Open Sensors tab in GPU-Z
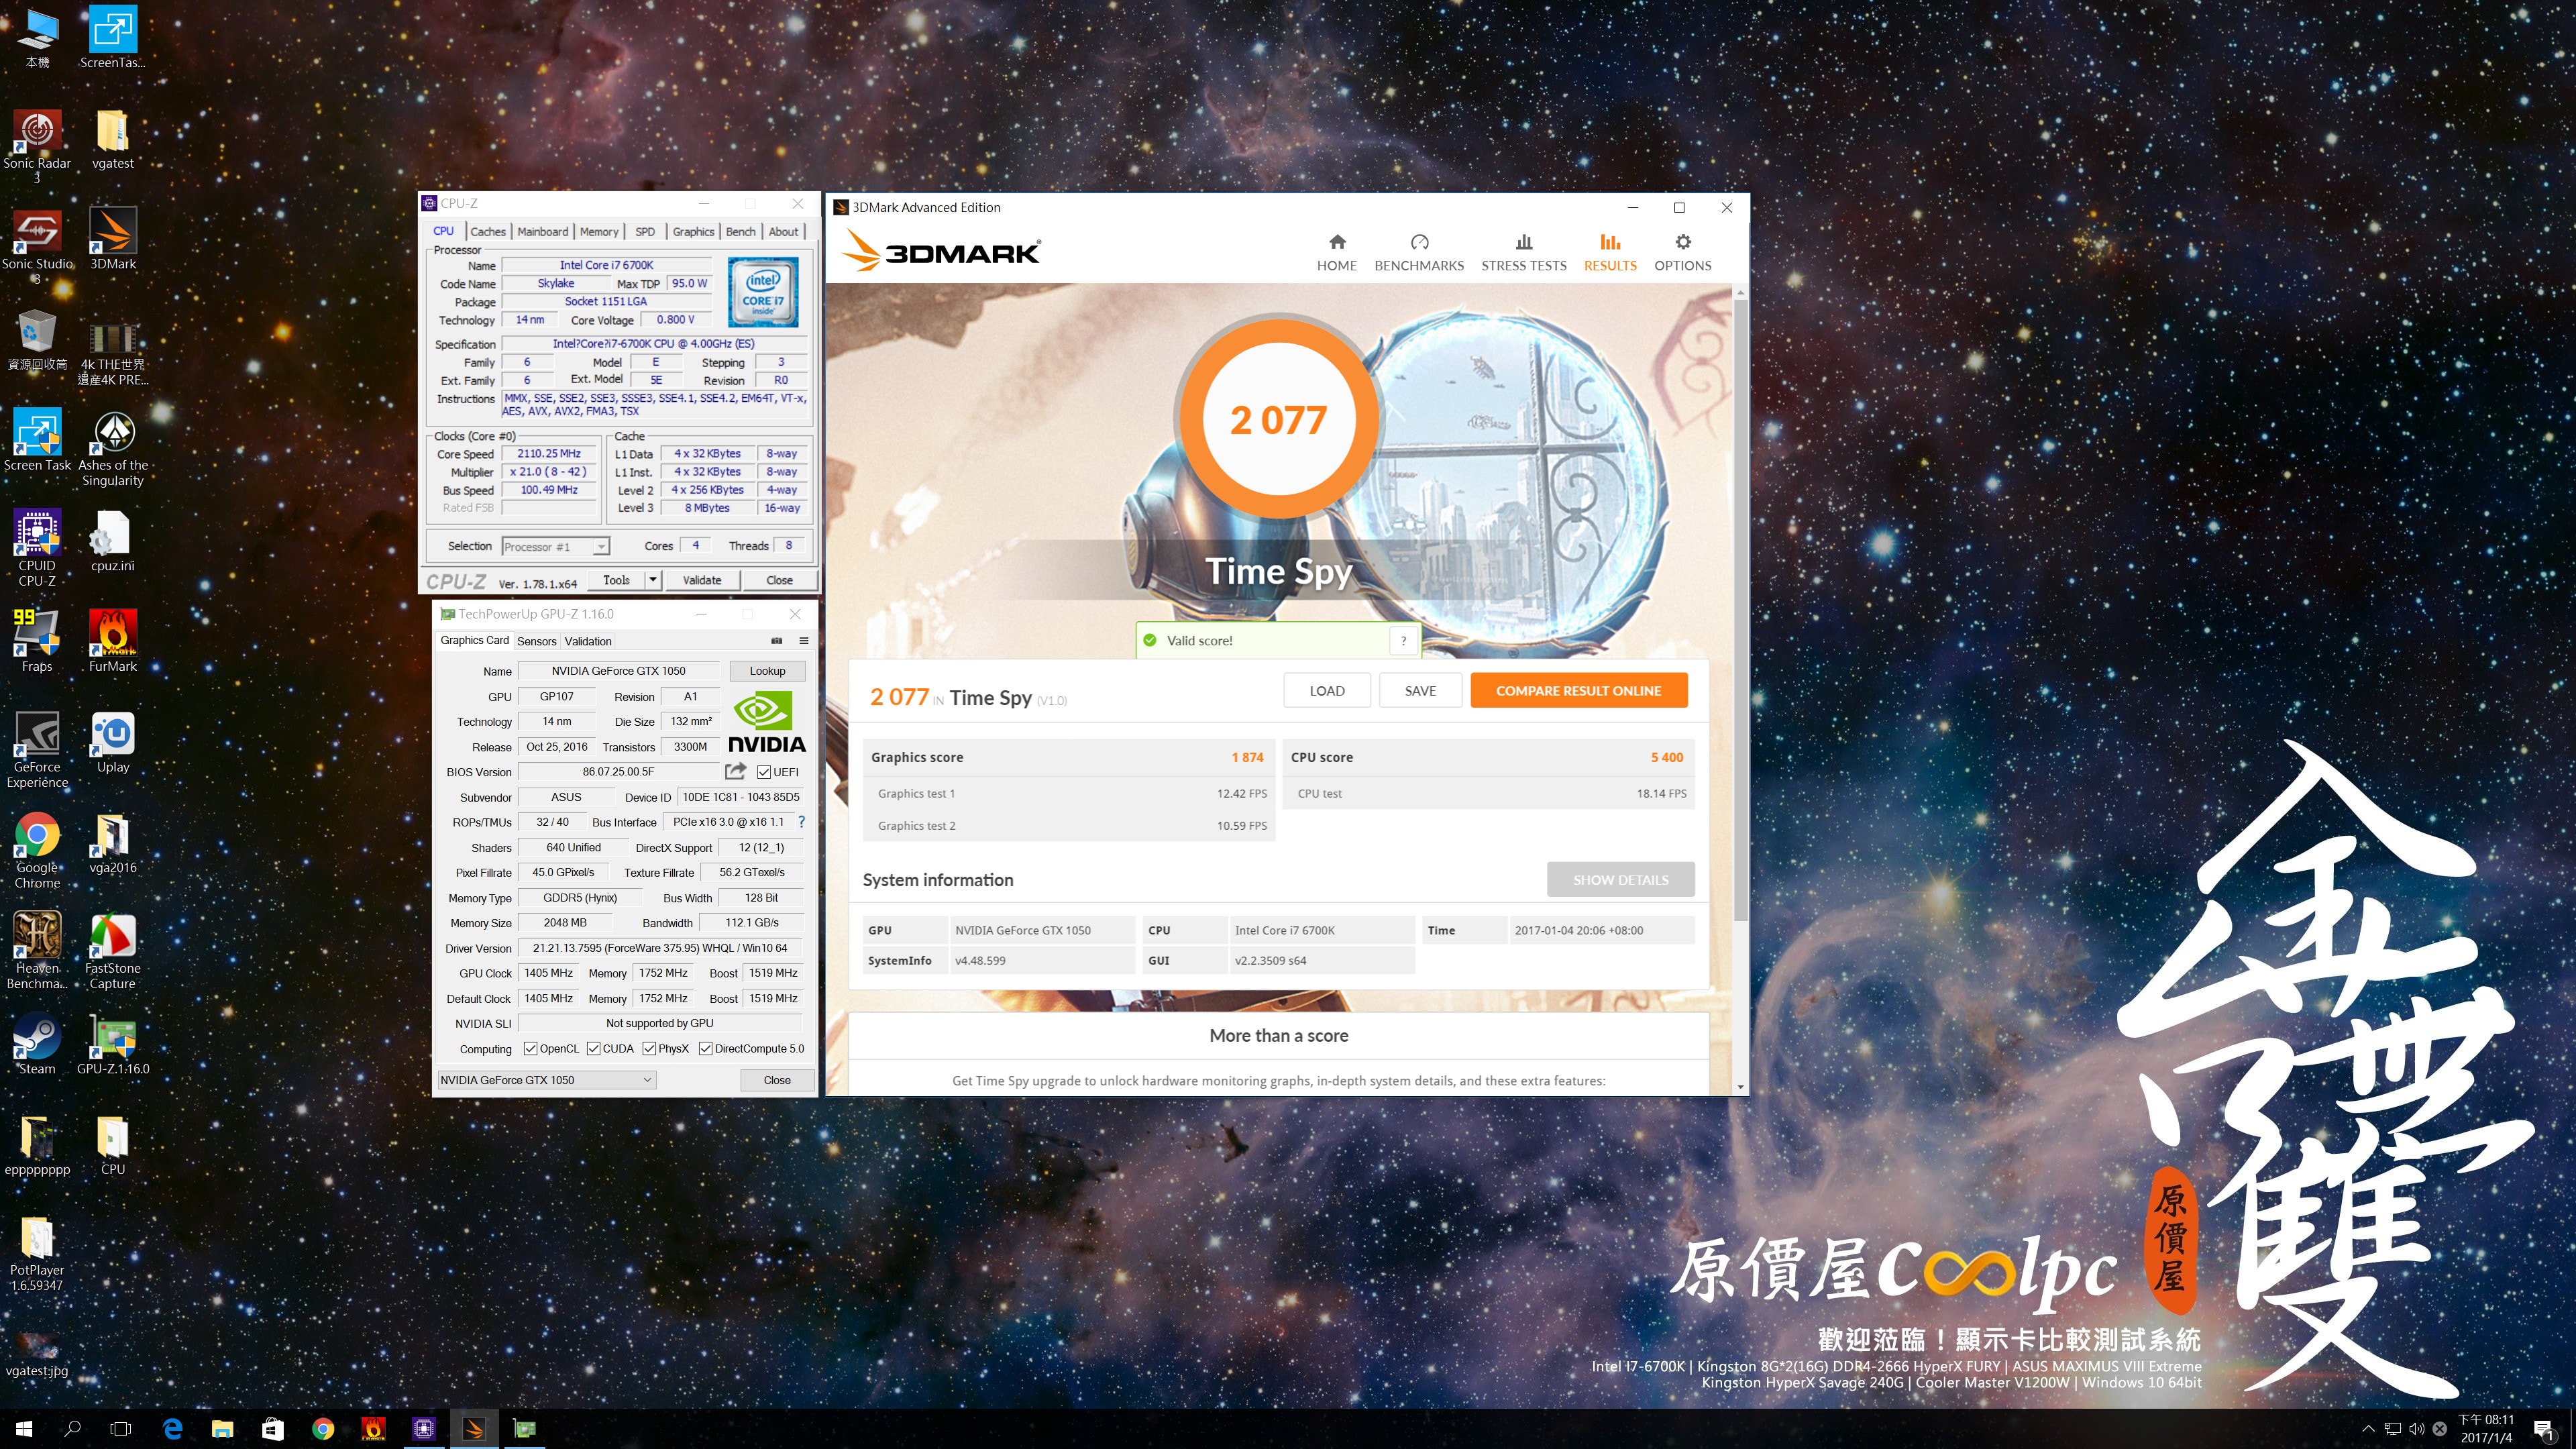Screen dimensions: 2576x1449 (536, 641)
